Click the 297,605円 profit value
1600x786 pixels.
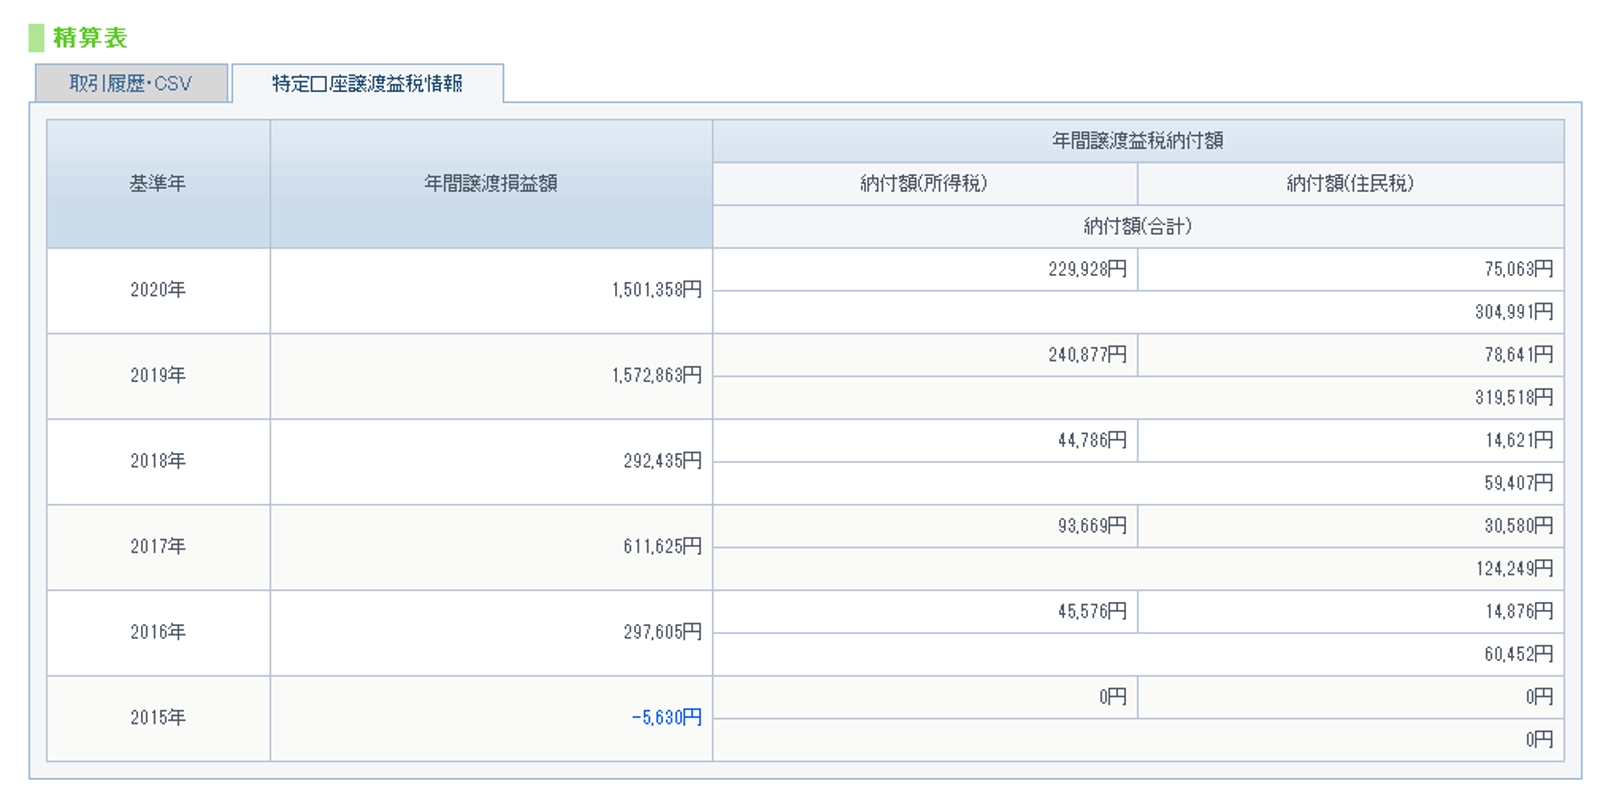[663, 632]
